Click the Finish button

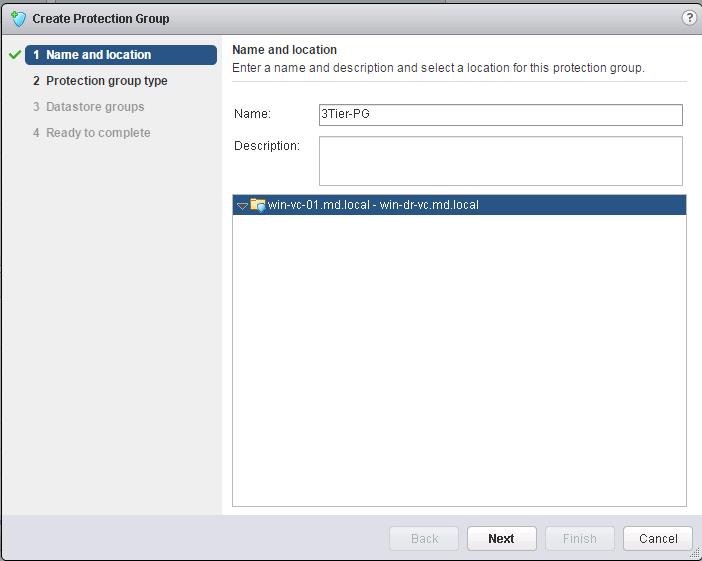click(580, 538)
